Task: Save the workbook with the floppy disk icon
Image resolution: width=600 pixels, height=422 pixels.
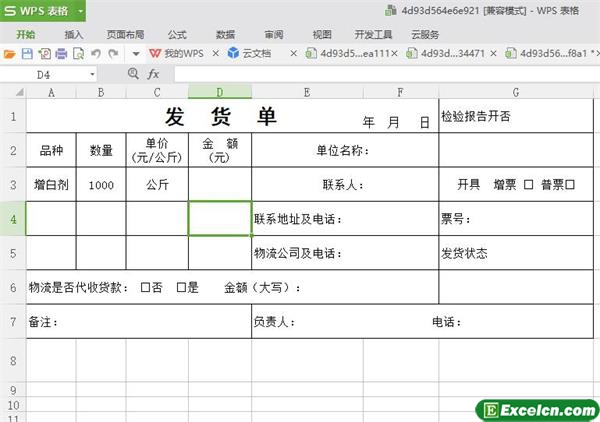Action: [27, 54]
